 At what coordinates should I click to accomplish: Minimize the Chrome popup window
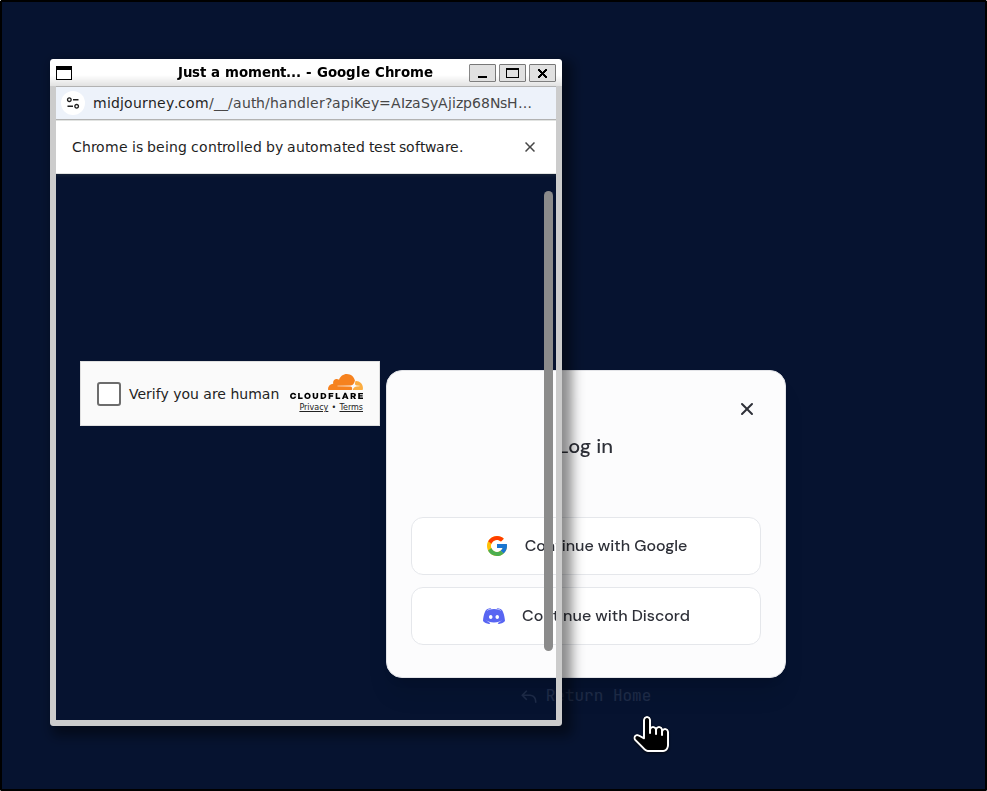(x=482, y=73)
